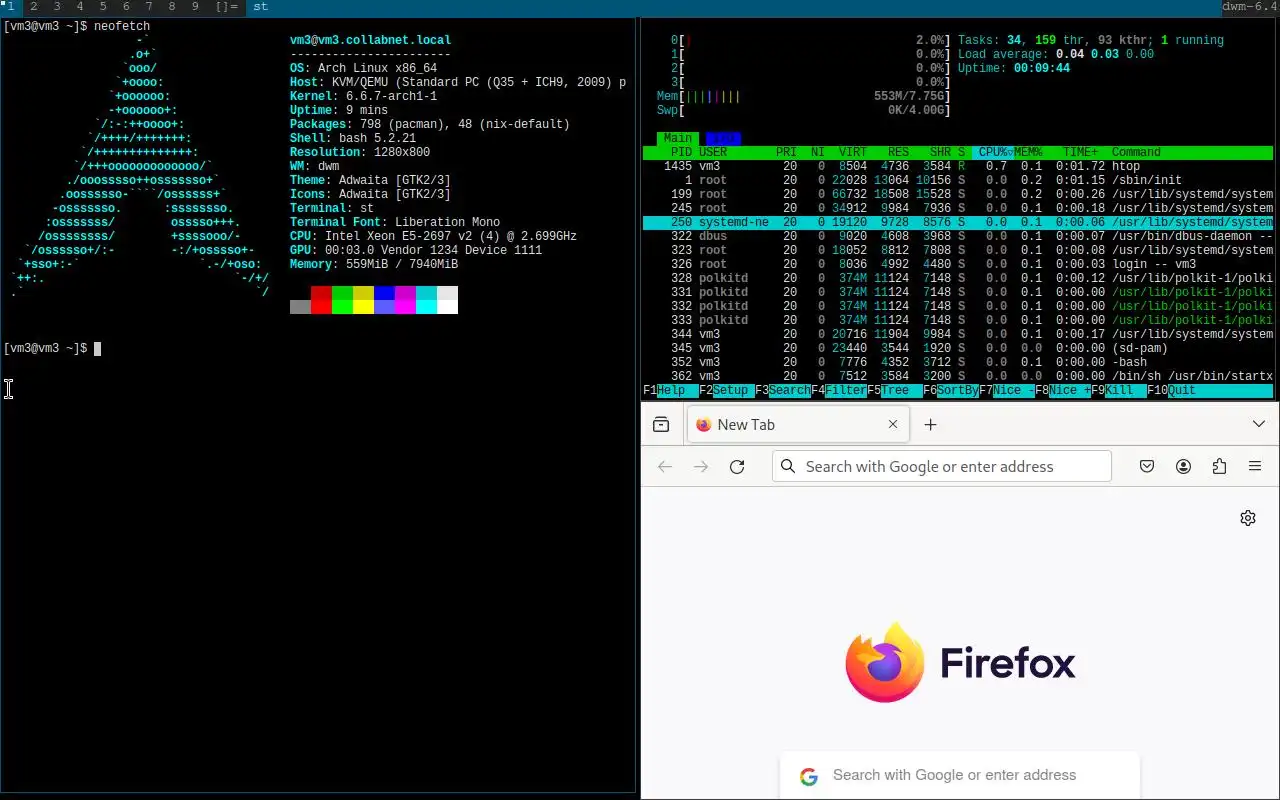This screenshot has width=1280, height=800.
Task: Switch to dwm tag 1
Action: click(x=11, y=7)
